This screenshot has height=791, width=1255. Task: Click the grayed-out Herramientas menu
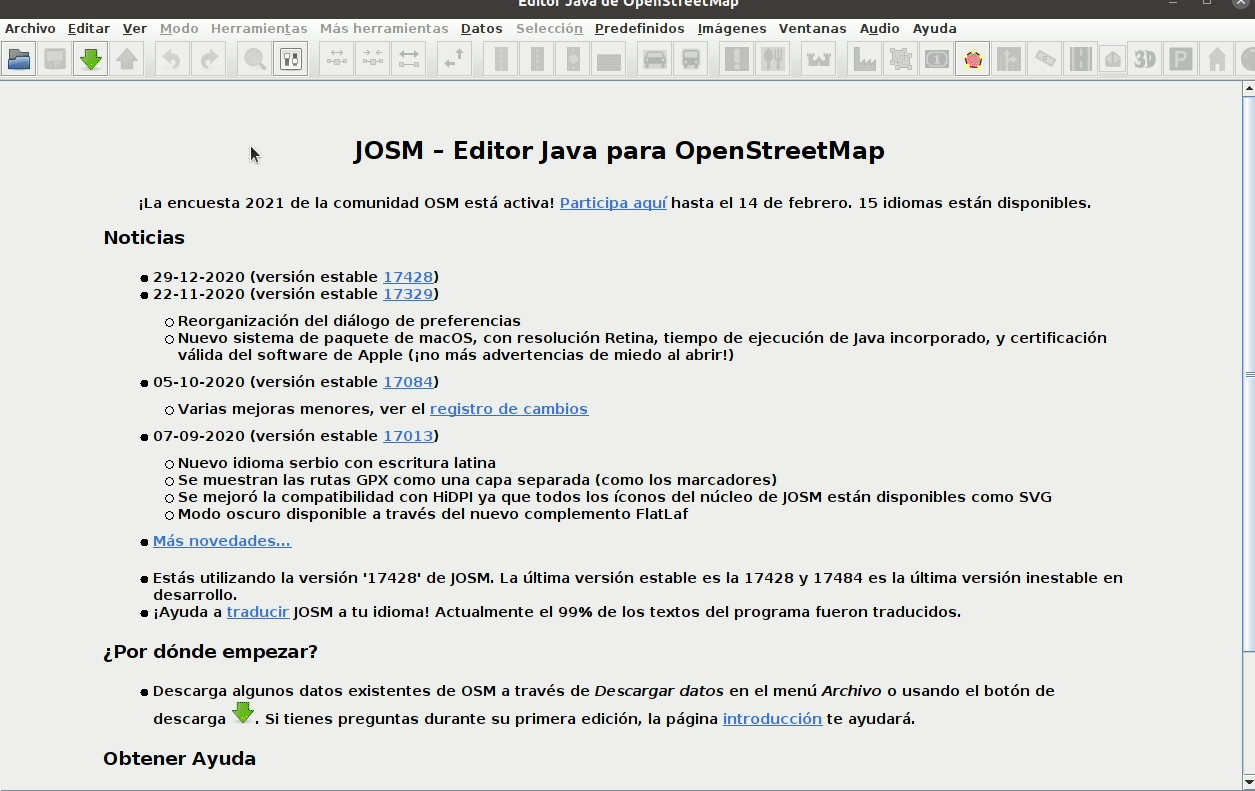259,28
